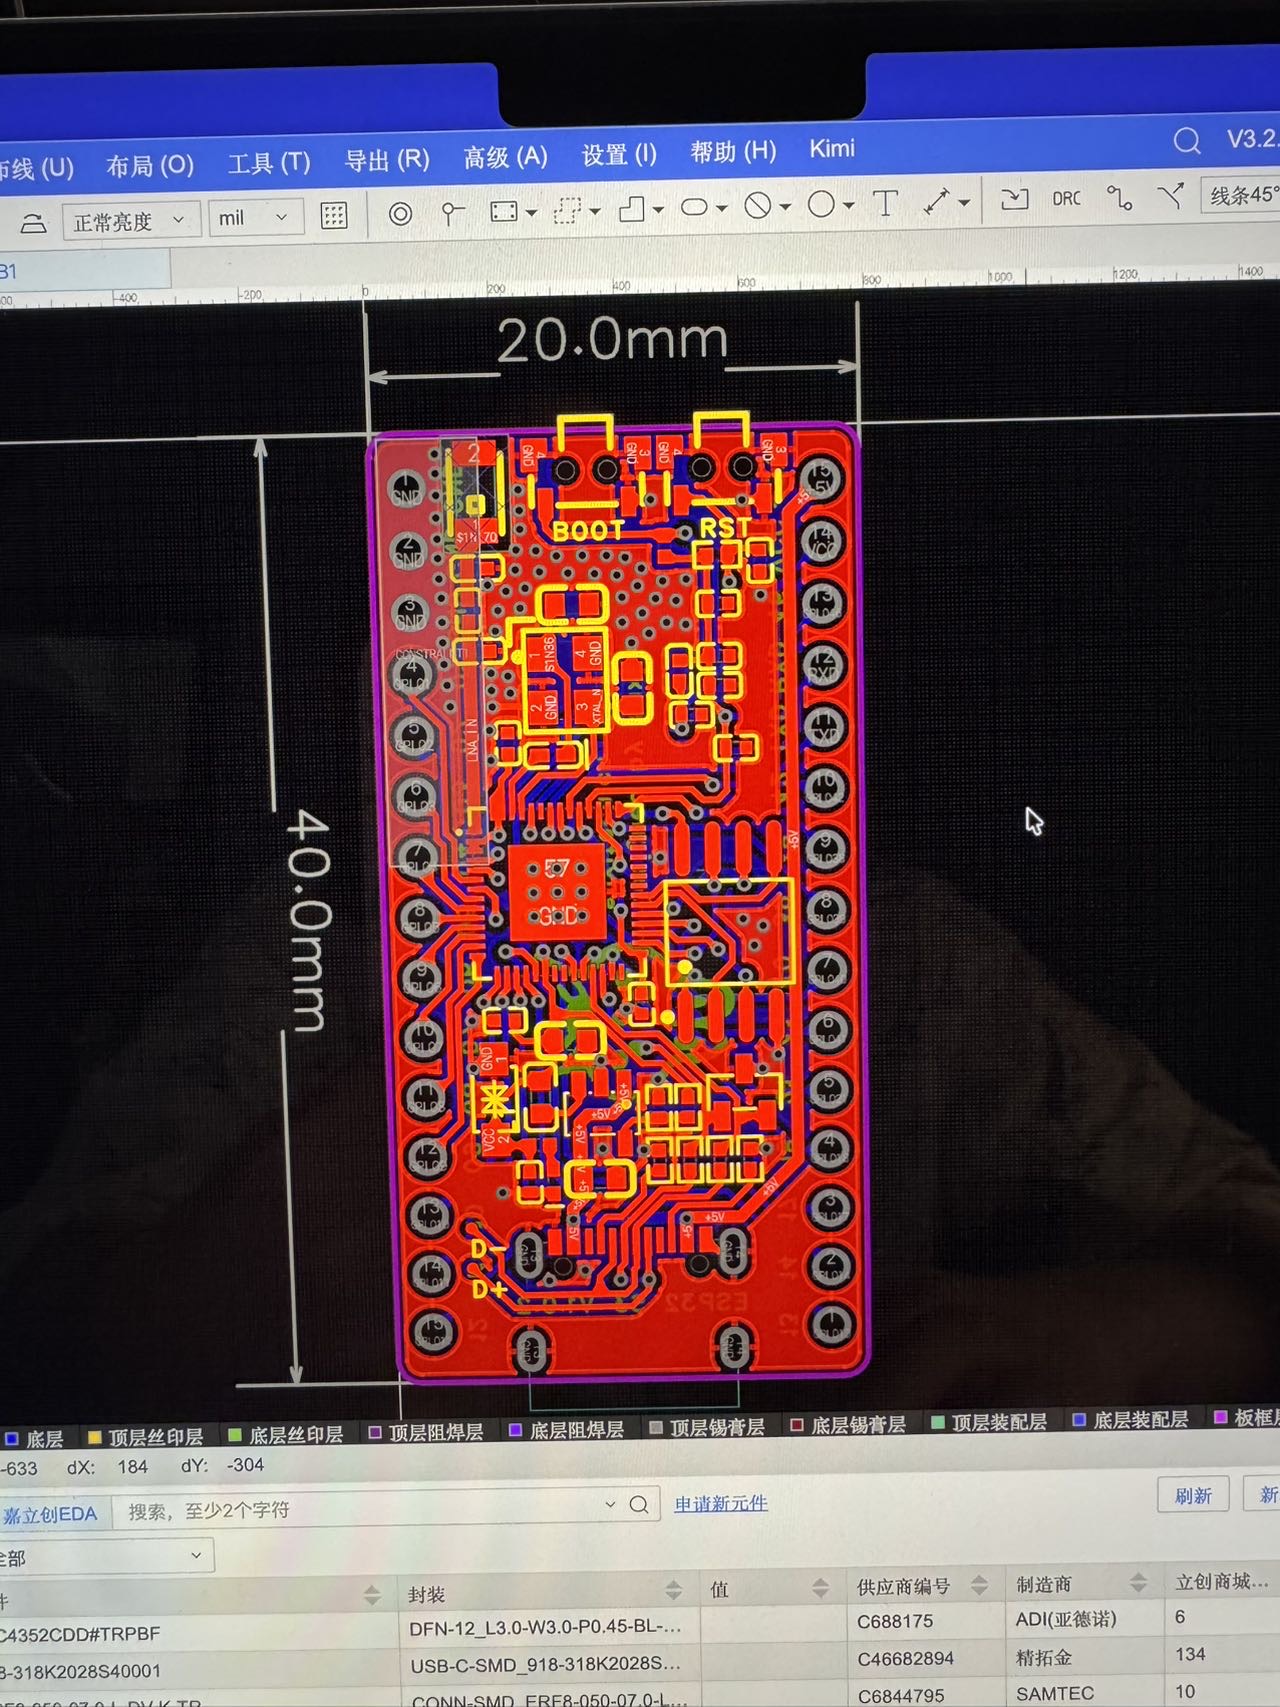Click the 刷新 button
The width and height of the screenshot is (1280, 1707).
1192,1495
